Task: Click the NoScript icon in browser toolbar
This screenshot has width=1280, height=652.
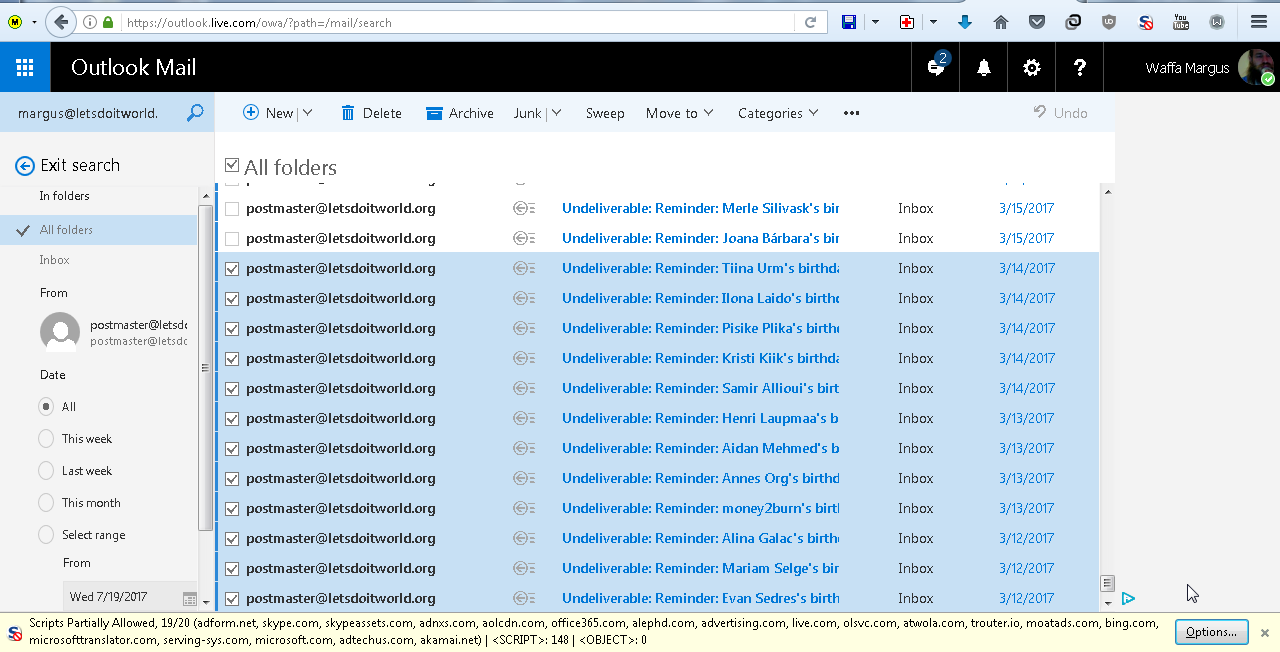Action: click(x=1145, y=22)
